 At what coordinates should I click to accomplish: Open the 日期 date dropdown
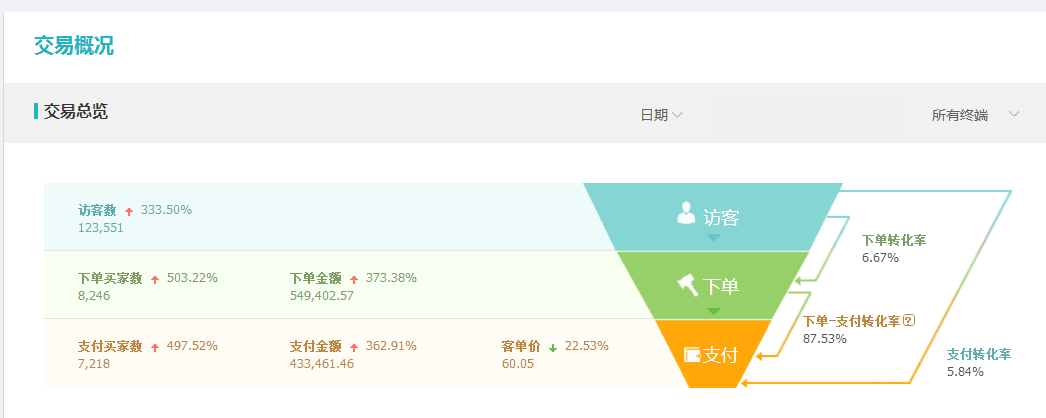661,115
